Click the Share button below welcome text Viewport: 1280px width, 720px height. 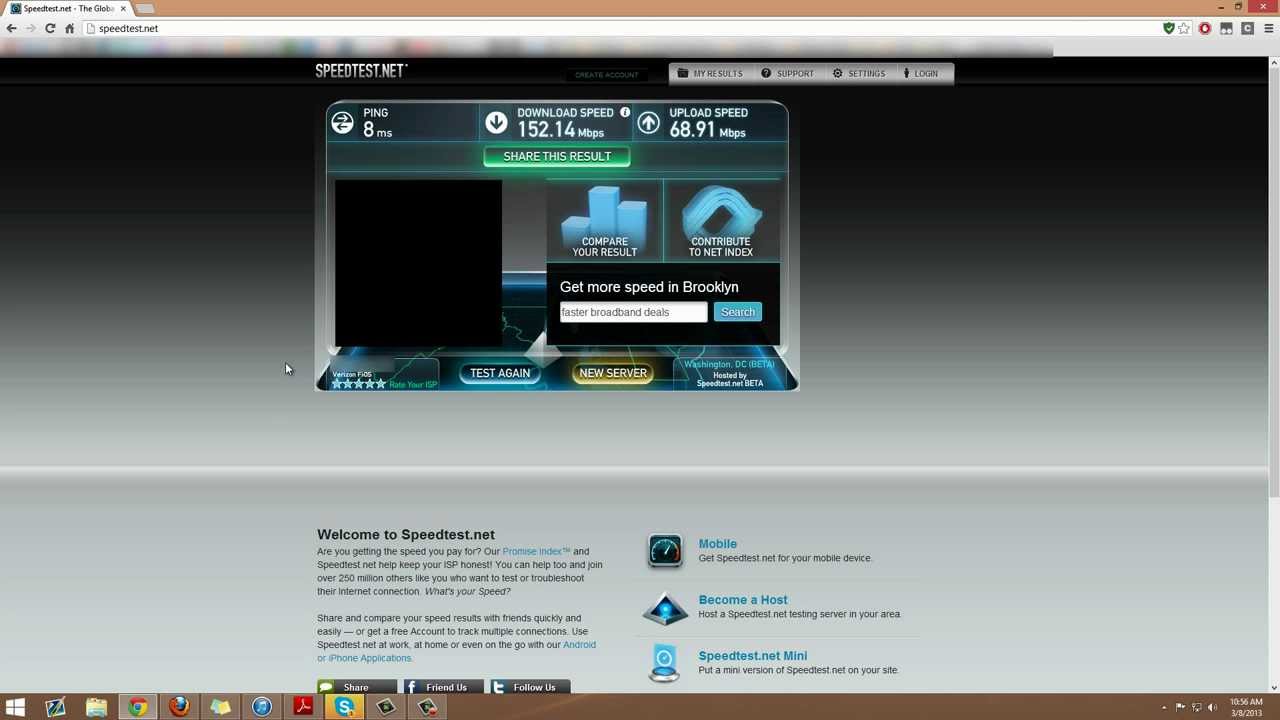[x=357, y=687]
